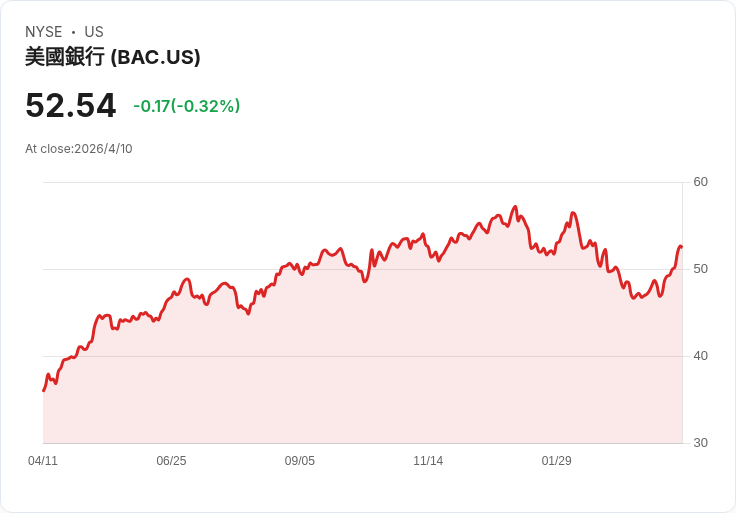Select the 11/14 date axis label
The height and width of the screenshot is (513, 736).
click(428, 461)
